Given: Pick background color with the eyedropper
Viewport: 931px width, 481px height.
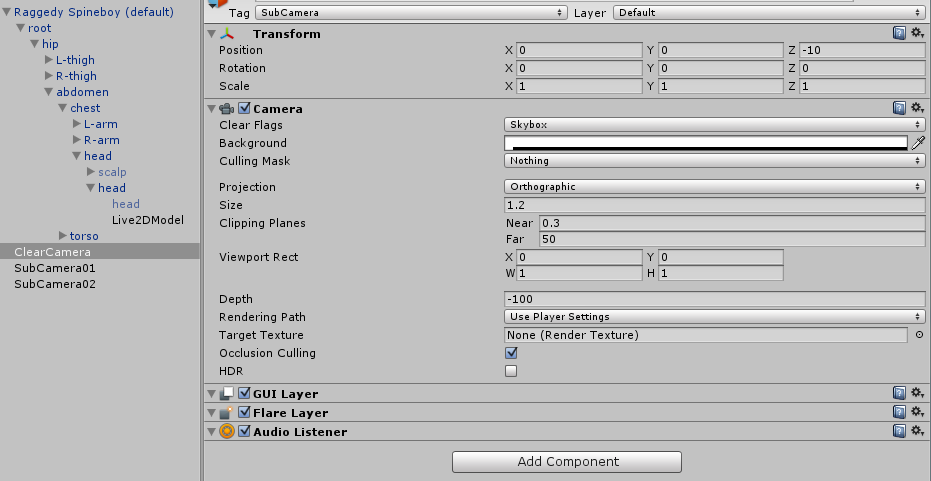Looking at the screenshot, I should (x=918, y=143).
